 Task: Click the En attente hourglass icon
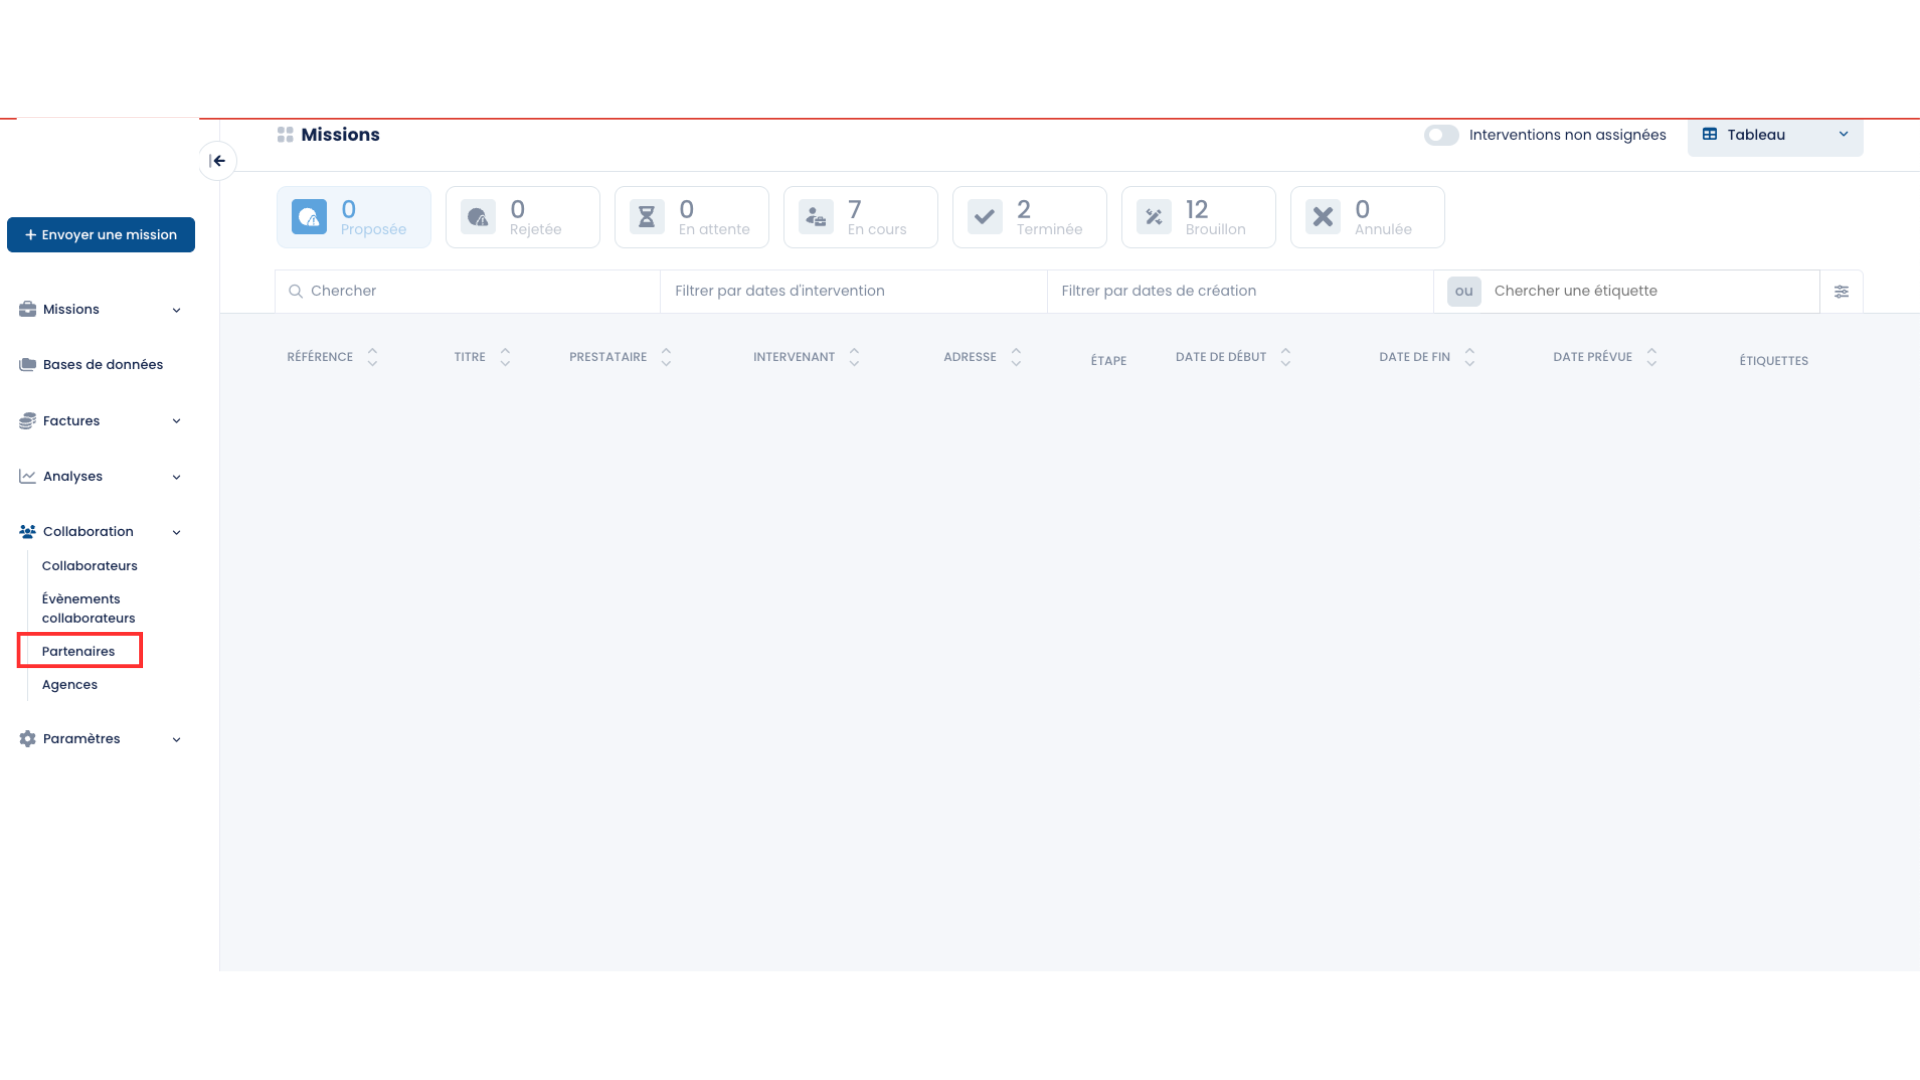coord(647,217)
